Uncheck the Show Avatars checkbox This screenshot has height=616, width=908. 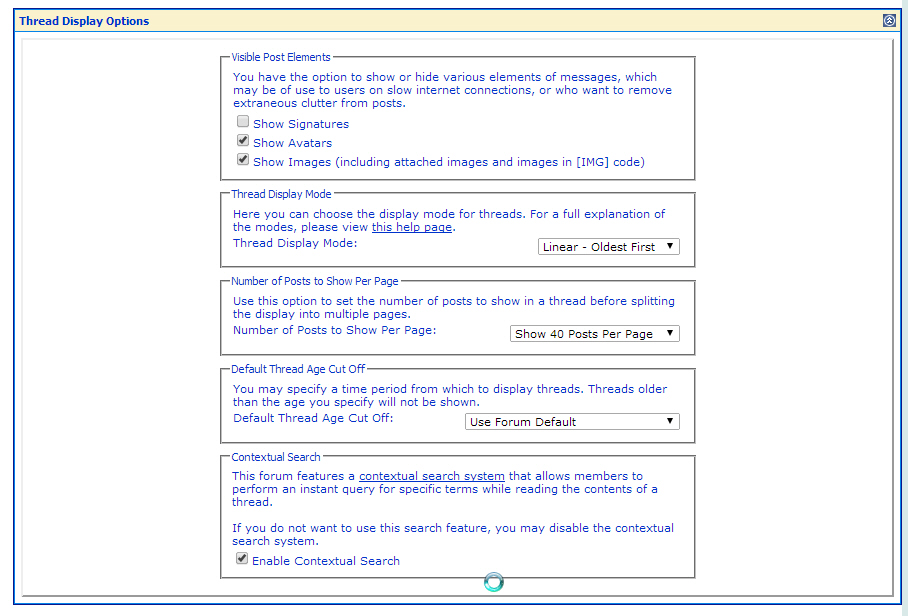click(243, 141)
